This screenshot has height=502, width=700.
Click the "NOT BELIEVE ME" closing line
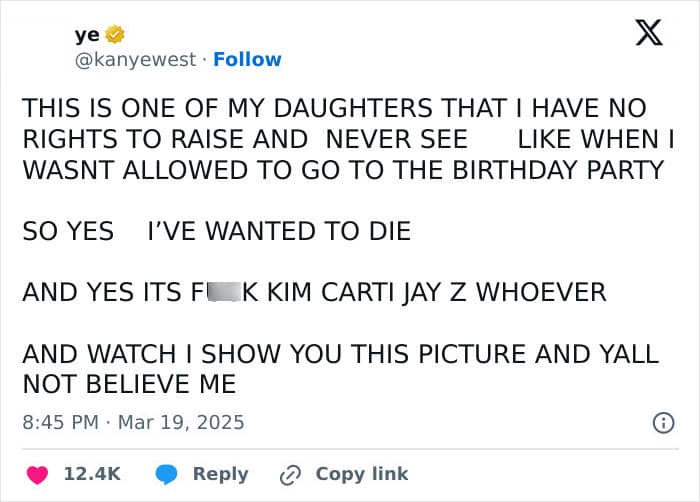click(x=129, y=384)
